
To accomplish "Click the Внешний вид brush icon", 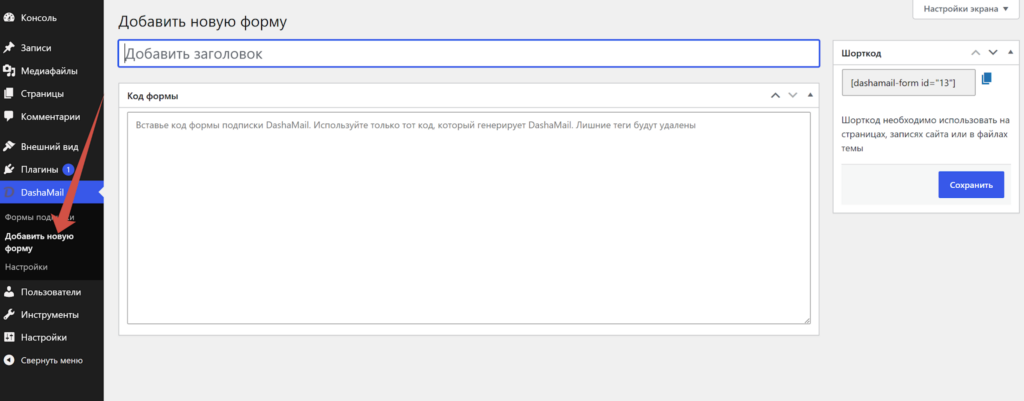I will 9,146.
